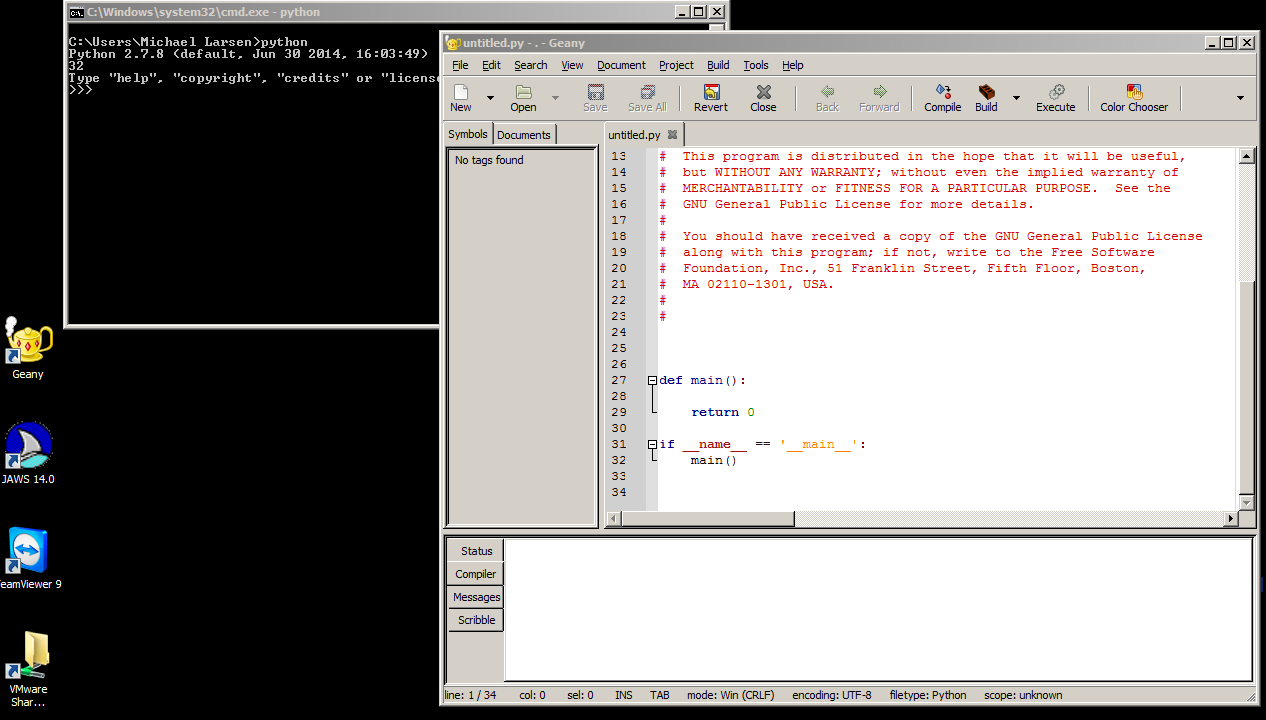Open the View menu
Image resolution: width=1266 pixels, height=720 pixels.
click(x=572, y=65)
